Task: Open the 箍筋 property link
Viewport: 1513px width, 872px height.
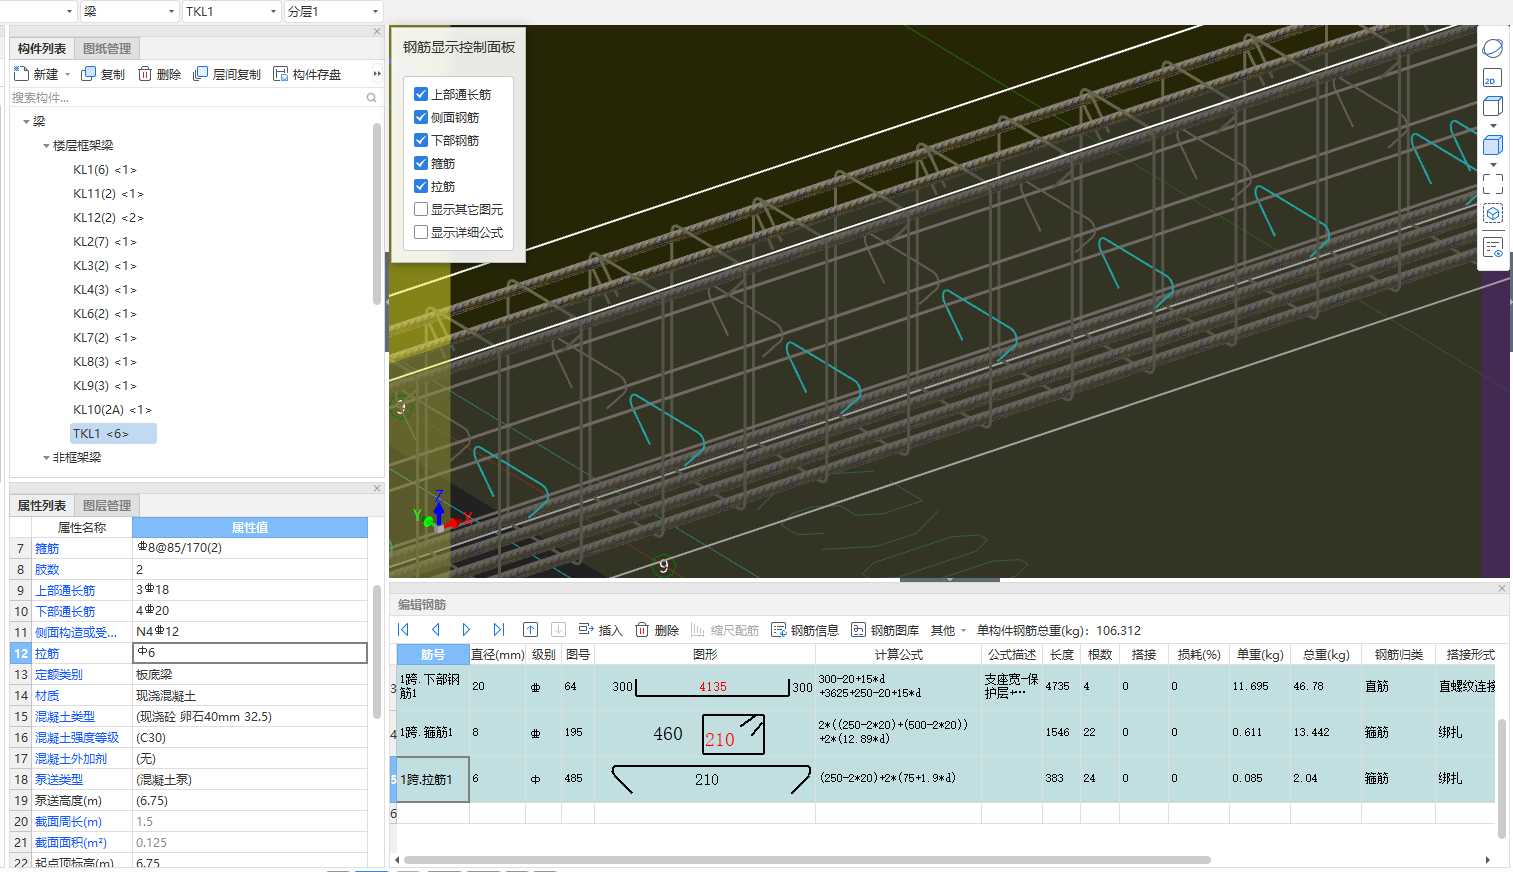Action: pos(47,548)
